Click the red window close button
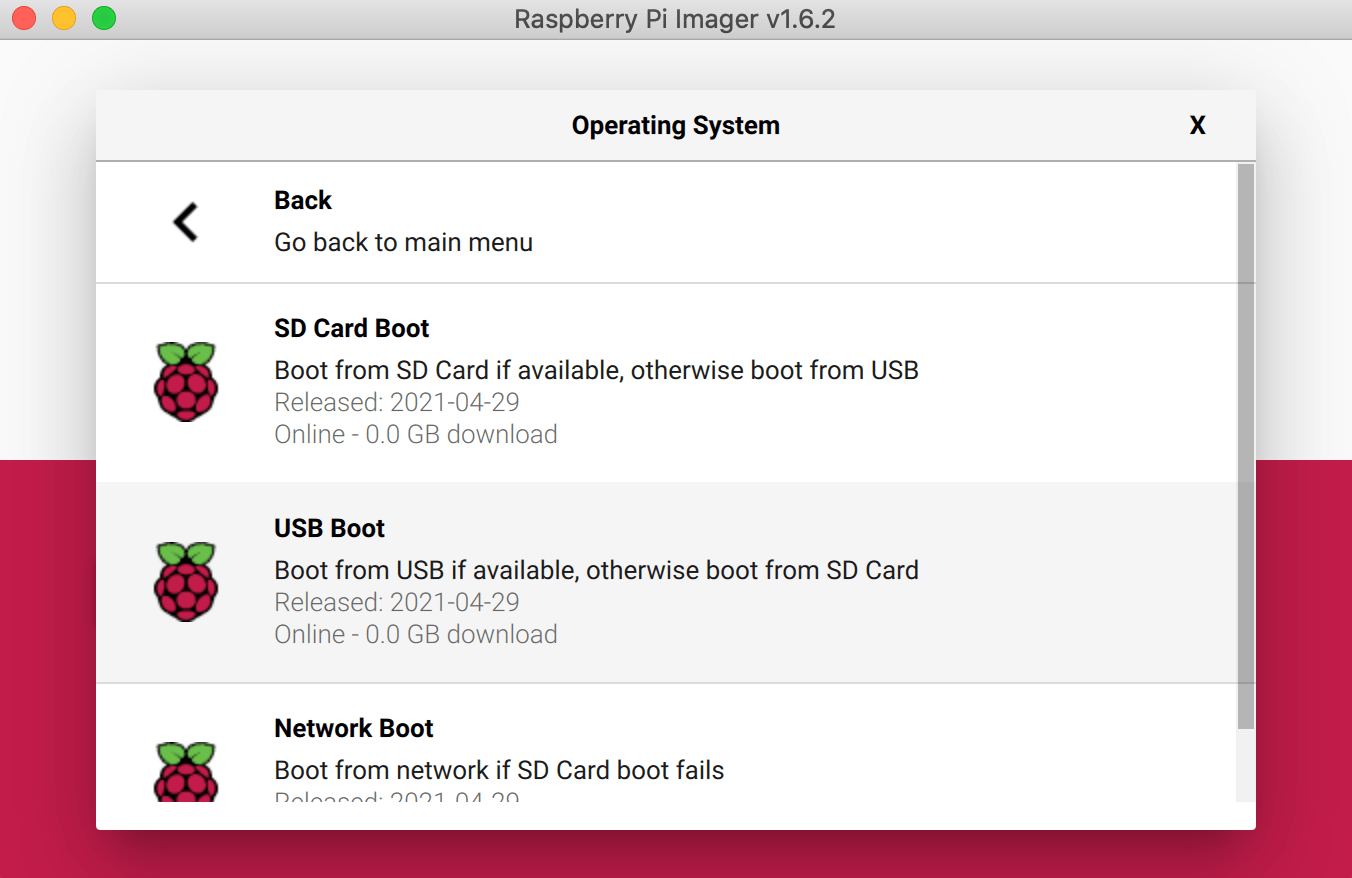Viewport: 1352px width, 878px height. [24, 18]
